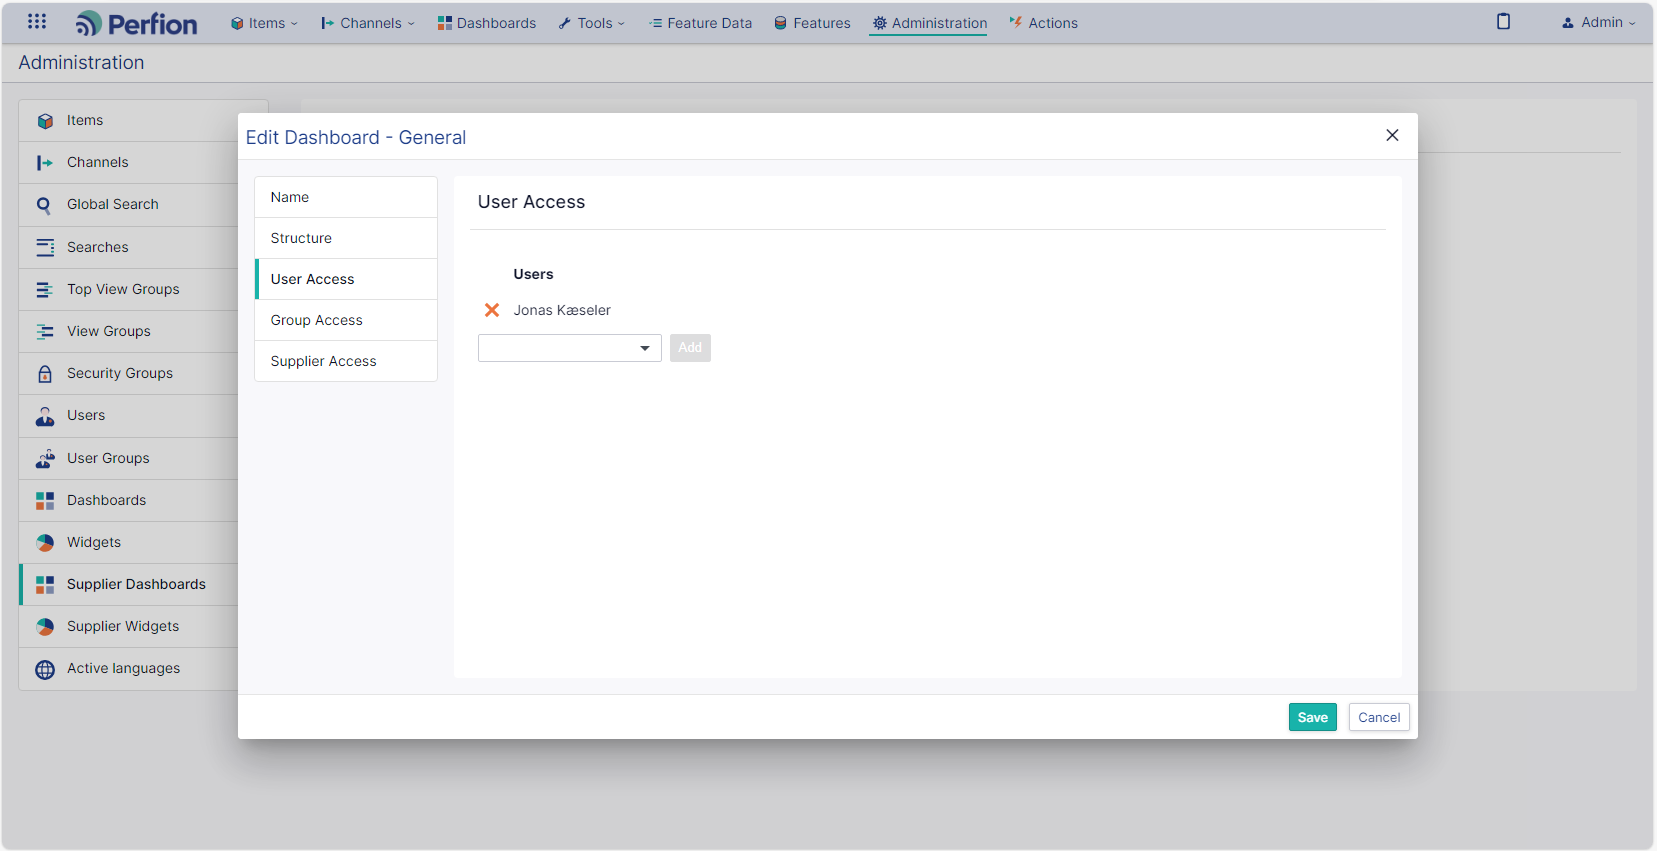Click the Users column heading
Image resolution: width=1657 pixels, height=851 pixels.
pyautogui.click(x=533, y=274)
